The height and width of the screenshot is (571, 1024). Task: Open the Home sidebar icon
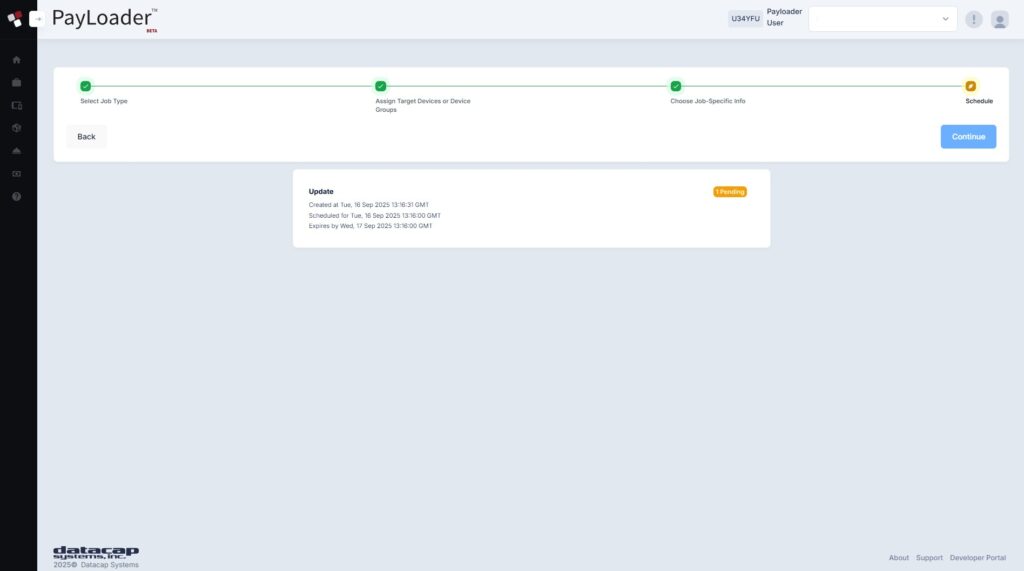pos(16,60)
